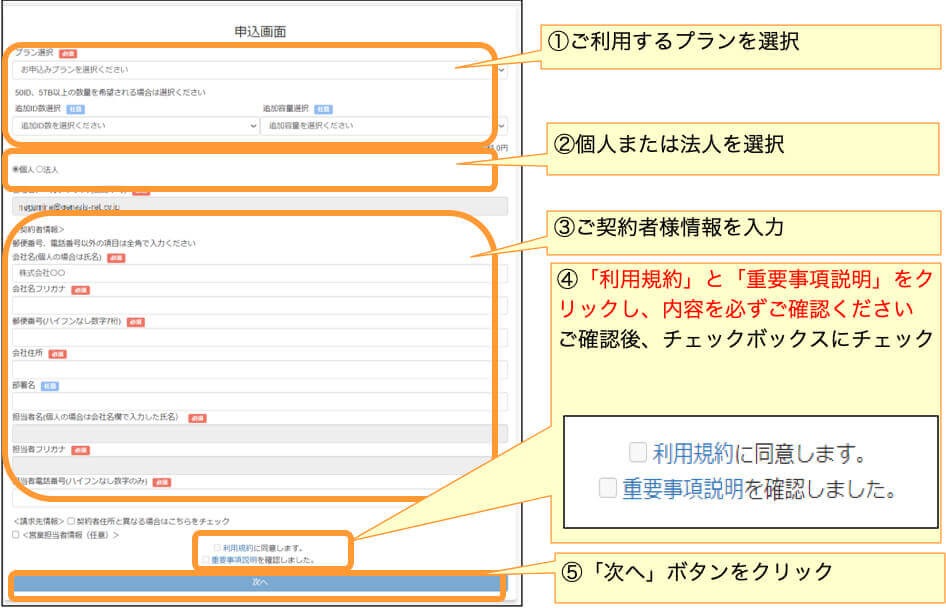Open the 追加容量選択 dropdown

tap(385, 123)
